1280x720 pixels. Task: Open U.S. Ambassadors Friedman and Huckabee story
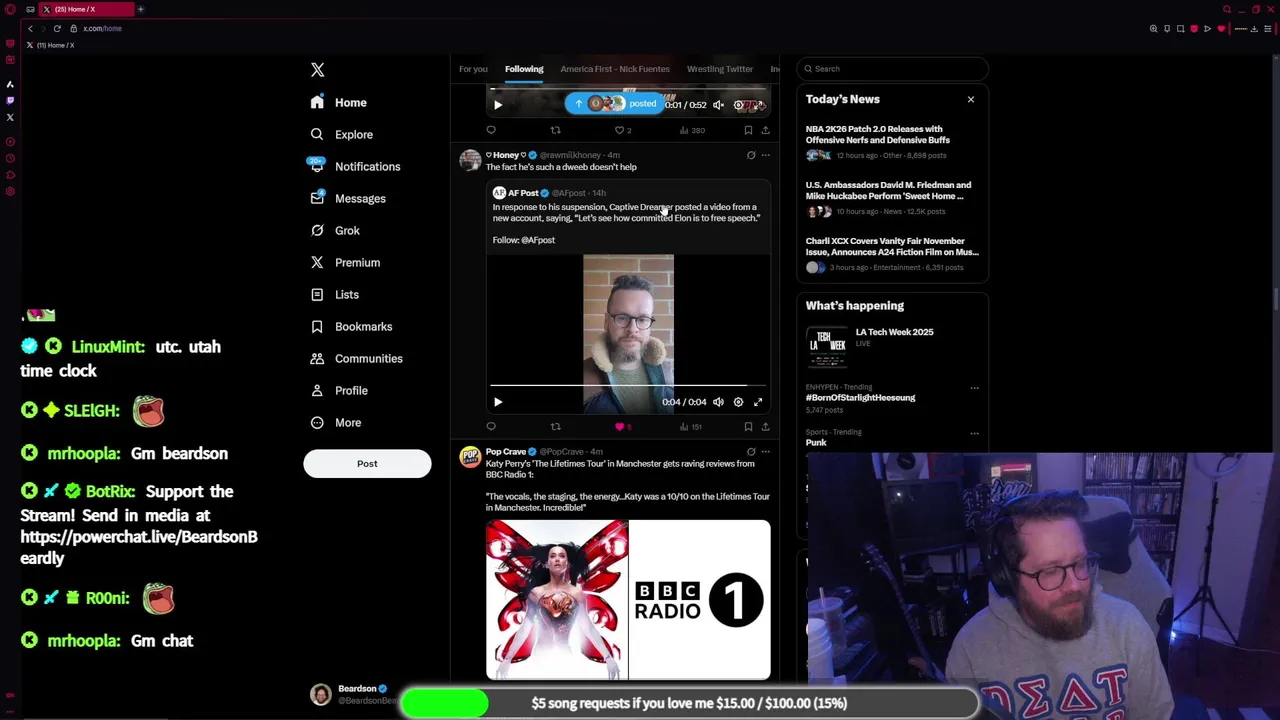892,197
